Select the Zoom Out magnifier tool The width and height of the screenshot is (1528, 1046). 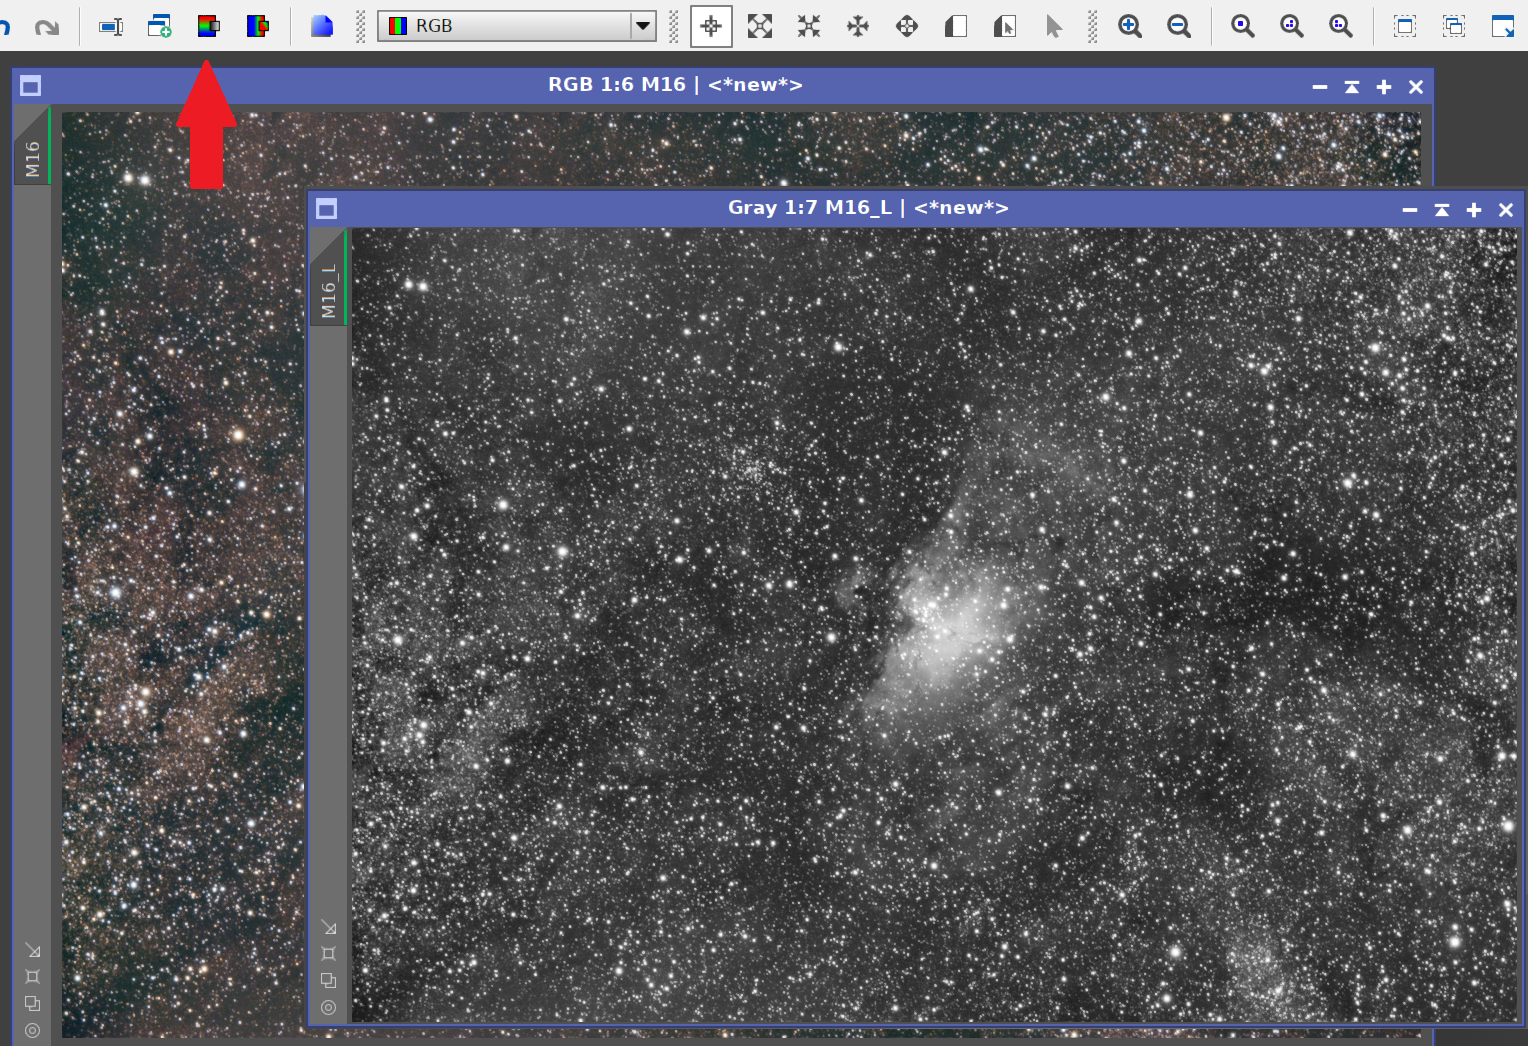coord(1179,26)
